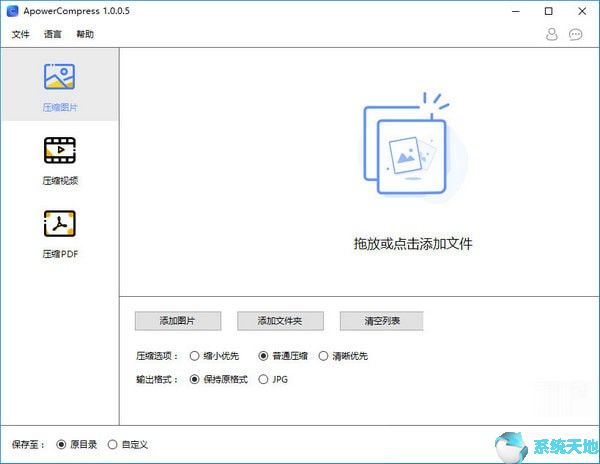Set save location to 原目录
Image resolution: width=600 pixels, height=464 pixels.
[62, 444]
